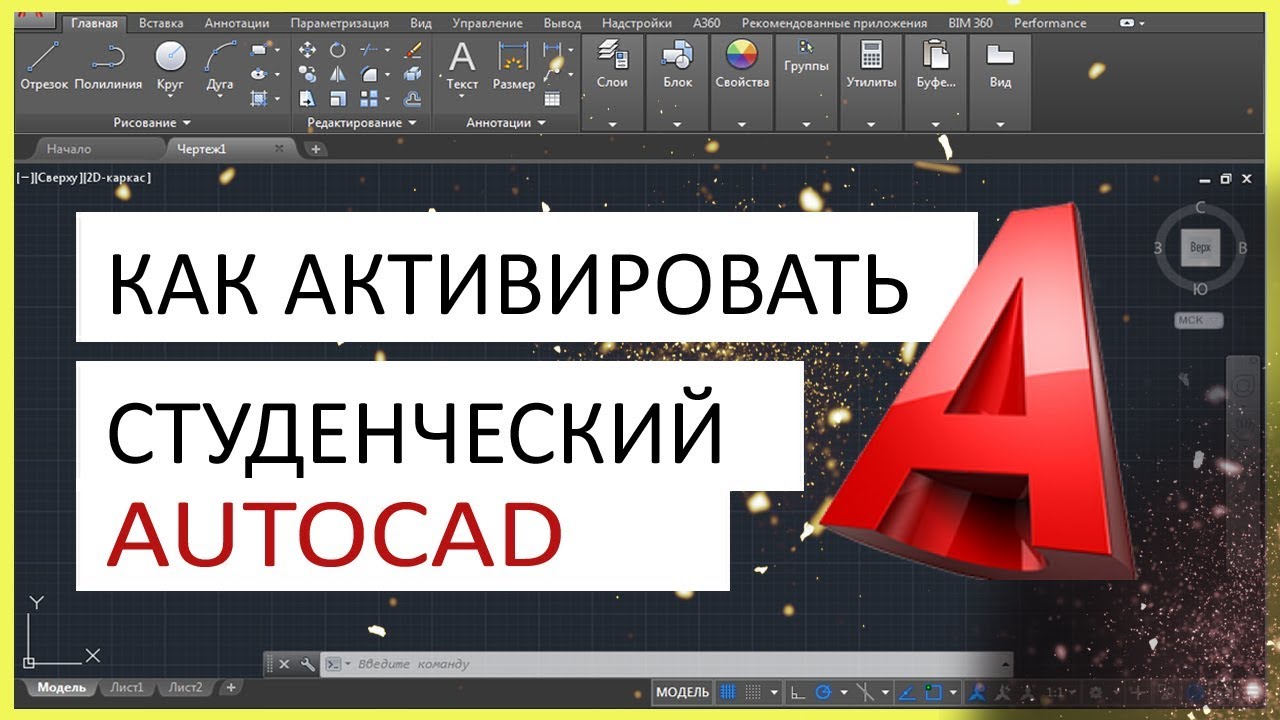The width and height of the screenshot is (1280, 720).
Task: Select the Ellipse draw tool
Action: tap(259, 73)
